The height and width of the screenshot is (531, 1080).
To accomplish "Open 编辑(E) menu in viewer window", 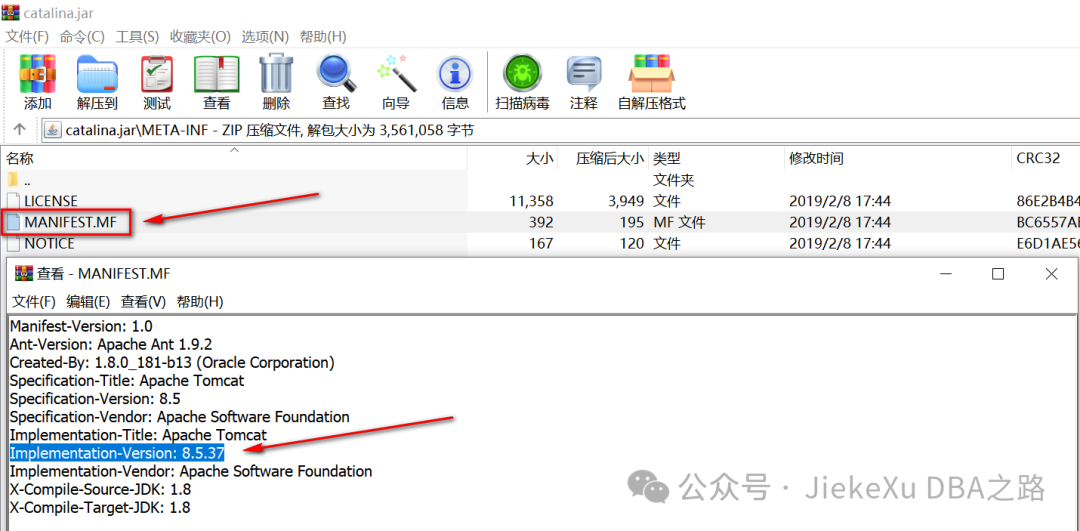I will tap(88, 301).
